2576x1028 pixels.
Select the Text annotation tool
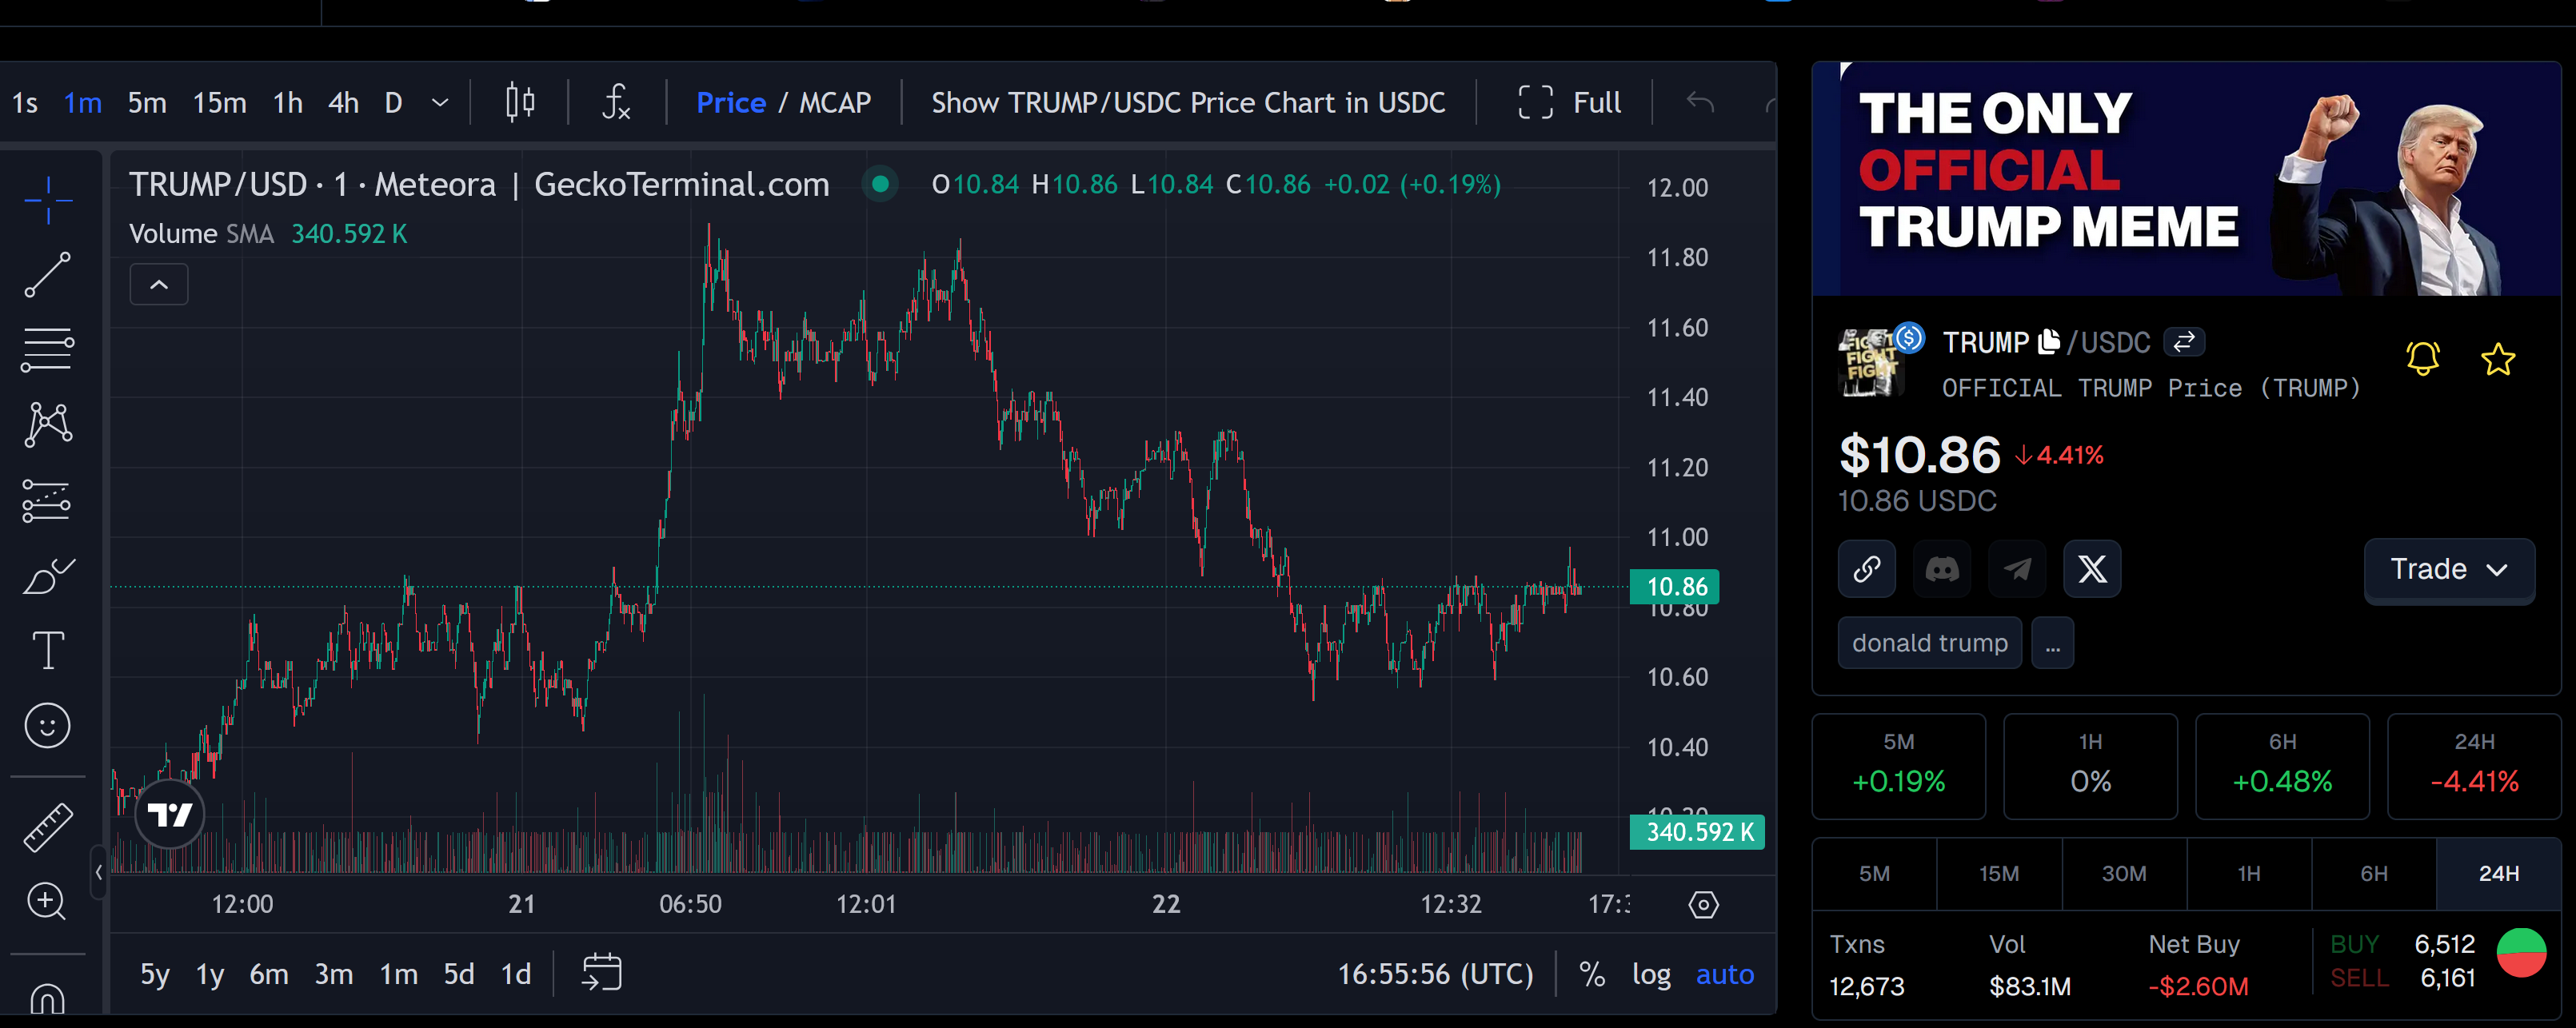[48, 650]
